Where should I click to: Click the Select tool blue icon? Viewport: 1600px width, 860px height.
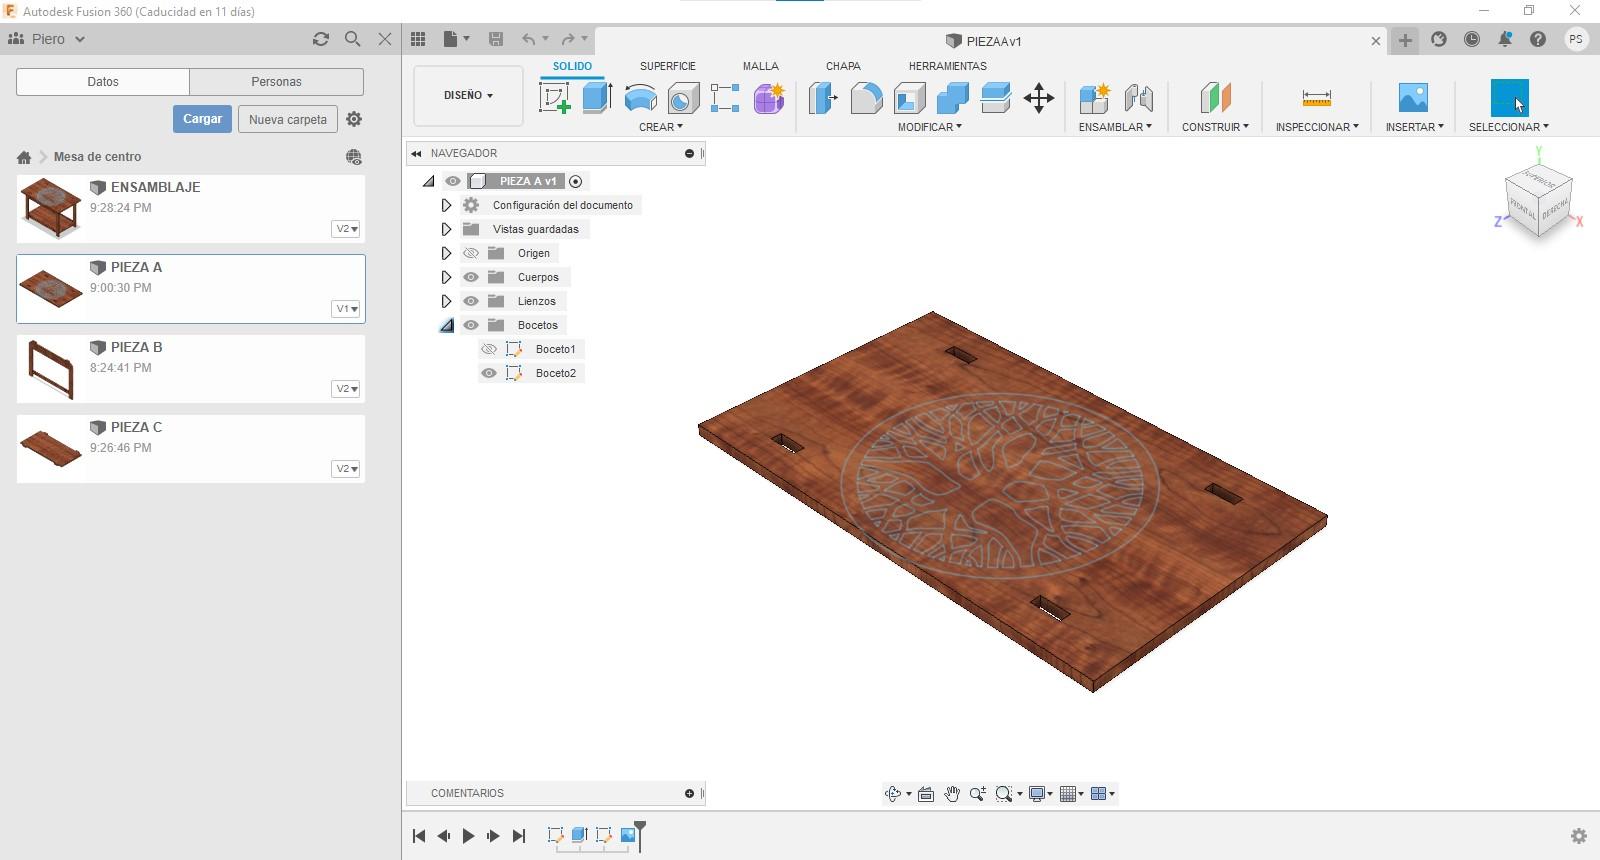1509,98
